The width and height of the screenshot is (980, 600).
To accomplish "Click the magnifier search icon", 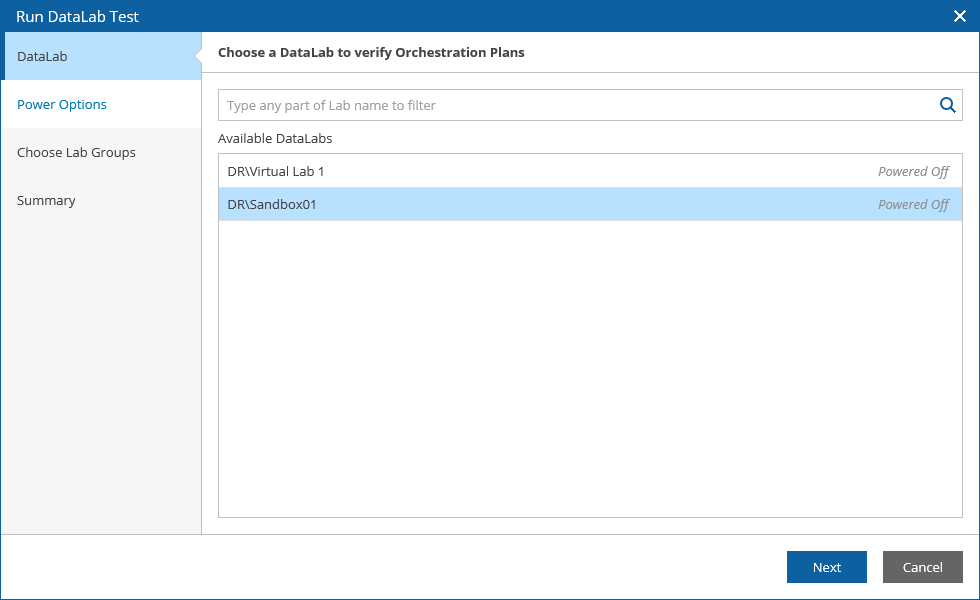I will (947, 105).
